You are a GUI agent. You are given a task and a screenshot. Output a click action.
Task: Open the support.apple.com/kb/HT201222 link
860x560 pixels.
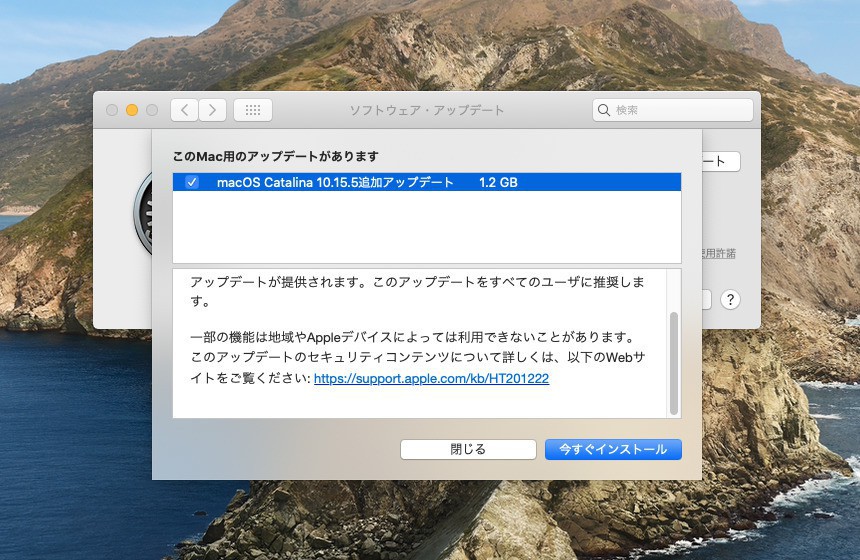[431, 378]
